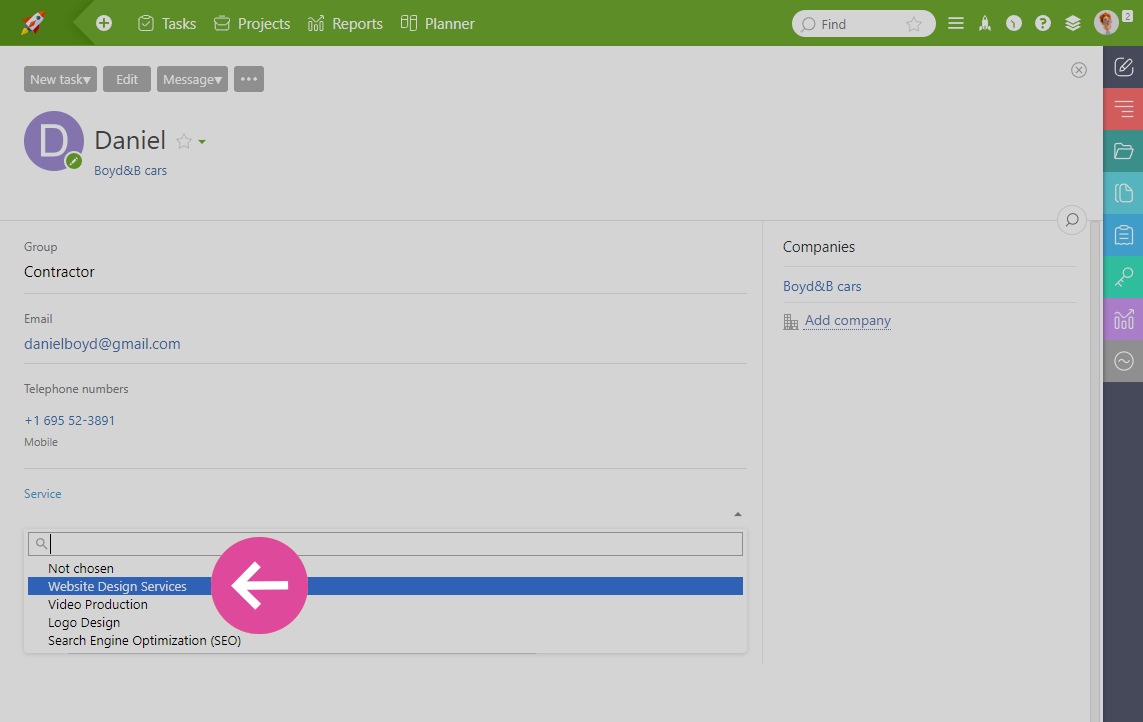Select Video Production option
The height and width of the screenshot is (722, 1143).
pos(386,605)
